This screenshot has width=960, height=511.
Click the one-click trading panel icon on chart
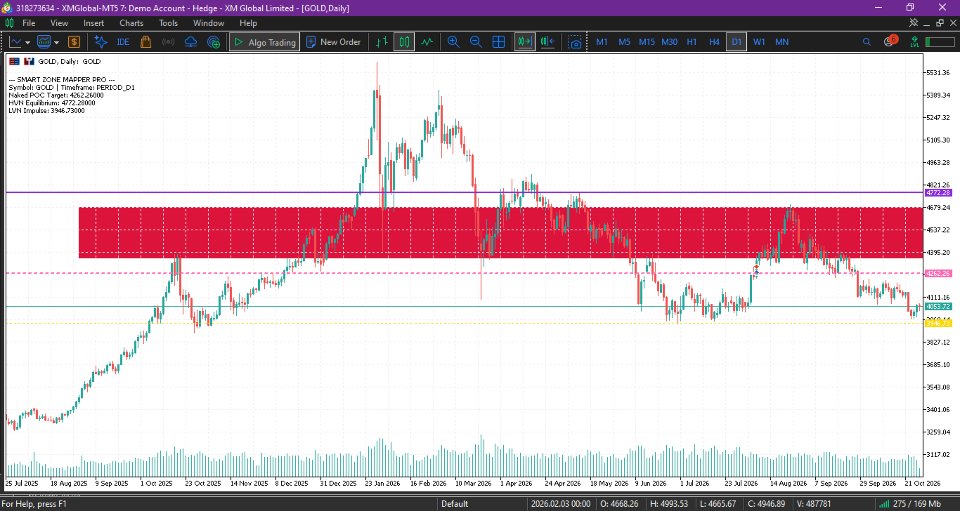pyautogui.click(x=29, y=61)
